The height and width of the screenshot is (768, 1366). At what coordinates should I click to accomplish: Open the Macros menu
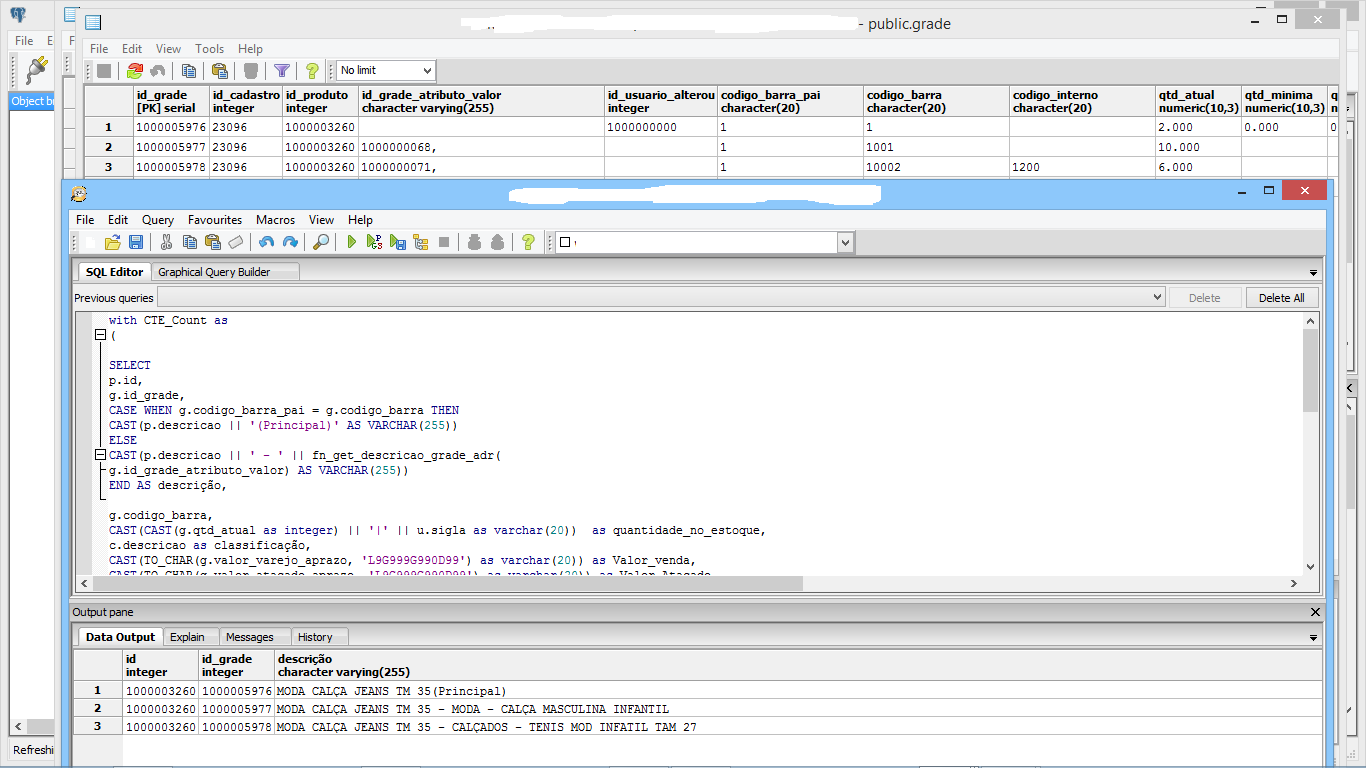(275, 220)
